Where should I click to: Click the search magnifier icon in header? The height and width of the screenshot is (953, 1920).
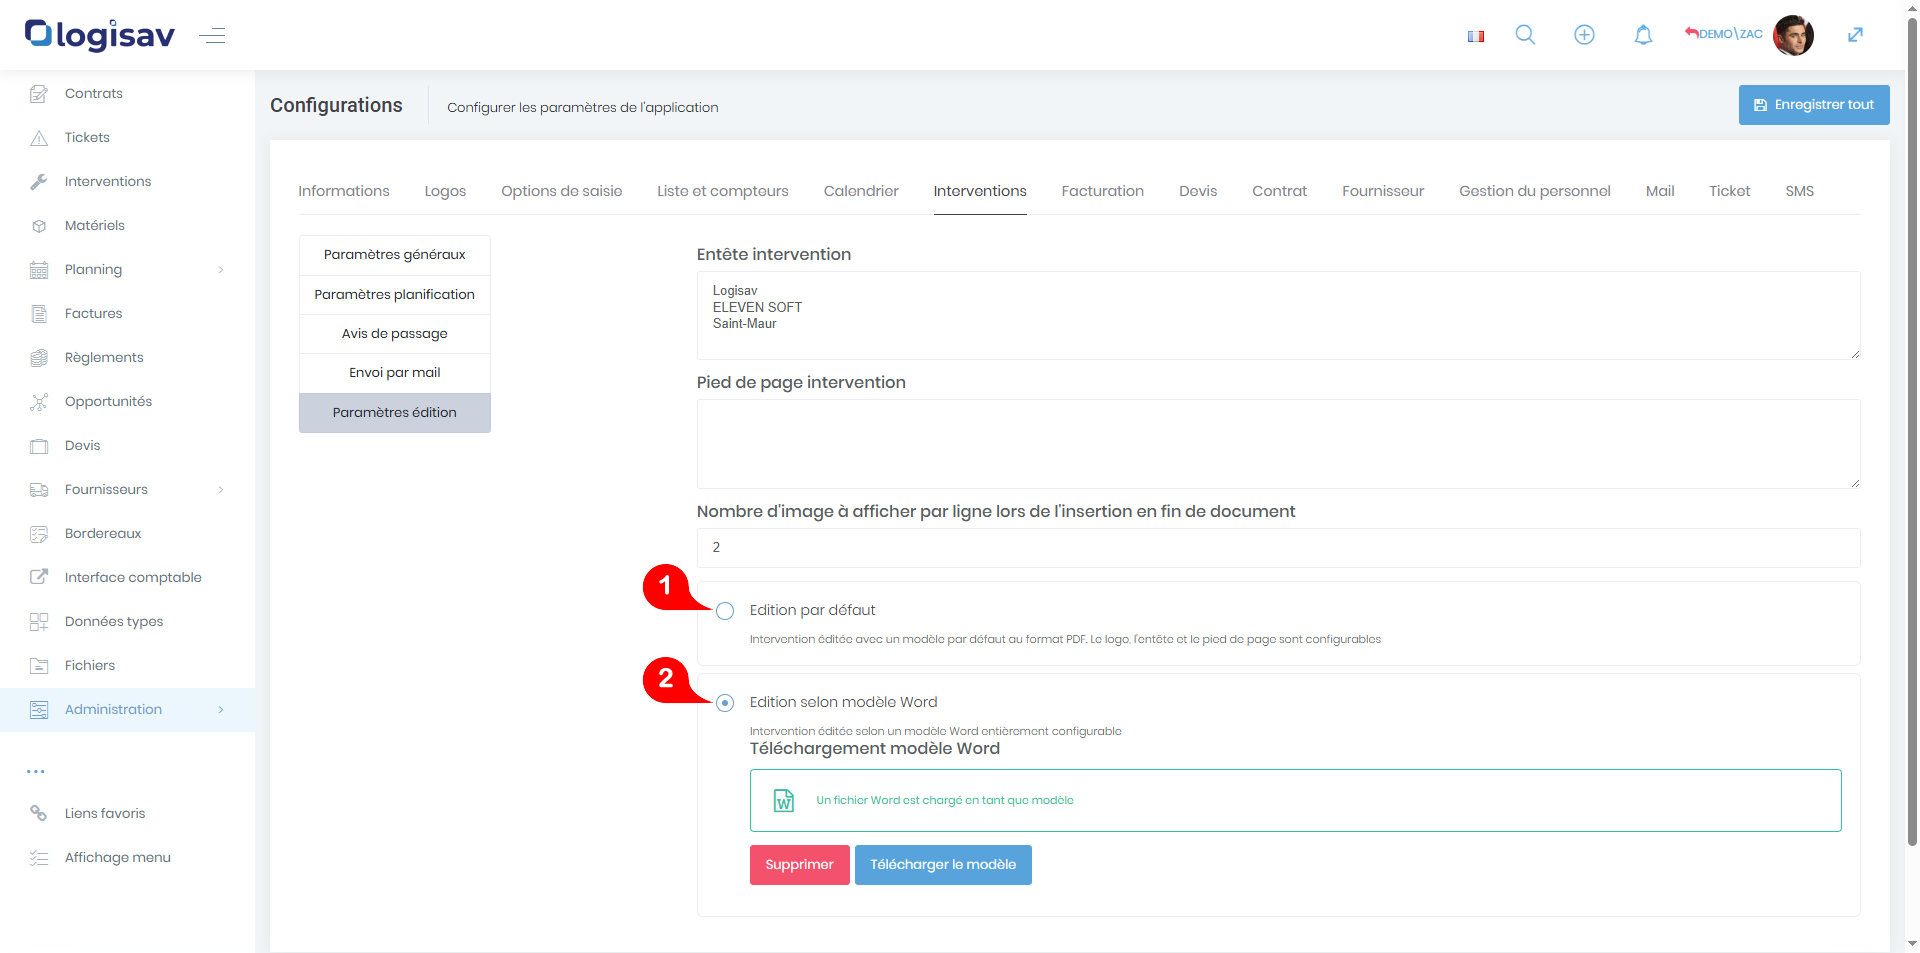(x=1525, y=35)
